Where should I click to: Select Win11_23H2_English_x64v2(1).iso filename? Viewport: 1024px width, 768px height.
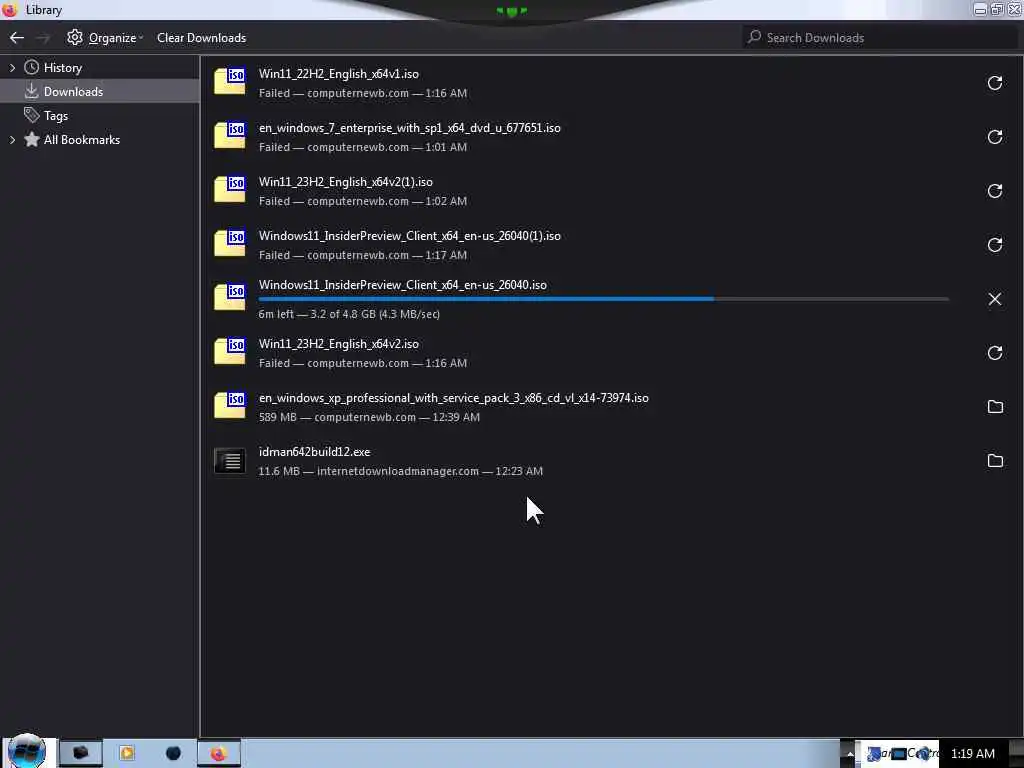(x=345, y=182)
